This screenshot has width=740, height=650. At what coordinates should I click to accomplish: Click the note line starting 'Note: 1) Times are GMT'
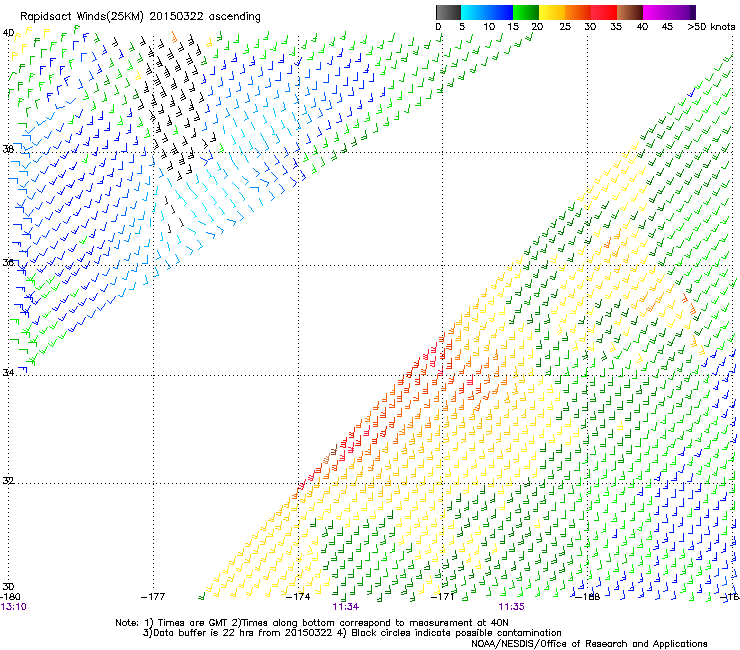coord(312,623)
